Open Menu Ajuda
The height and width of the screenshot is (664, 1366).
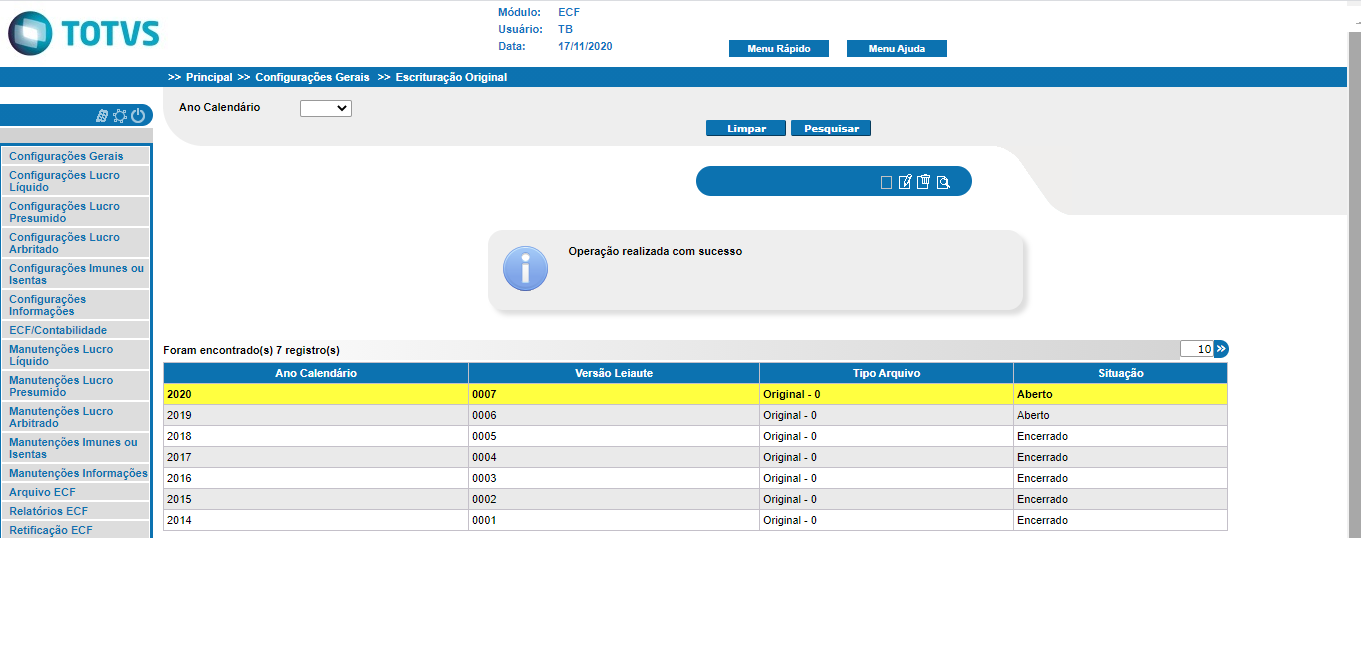(897, 48)
